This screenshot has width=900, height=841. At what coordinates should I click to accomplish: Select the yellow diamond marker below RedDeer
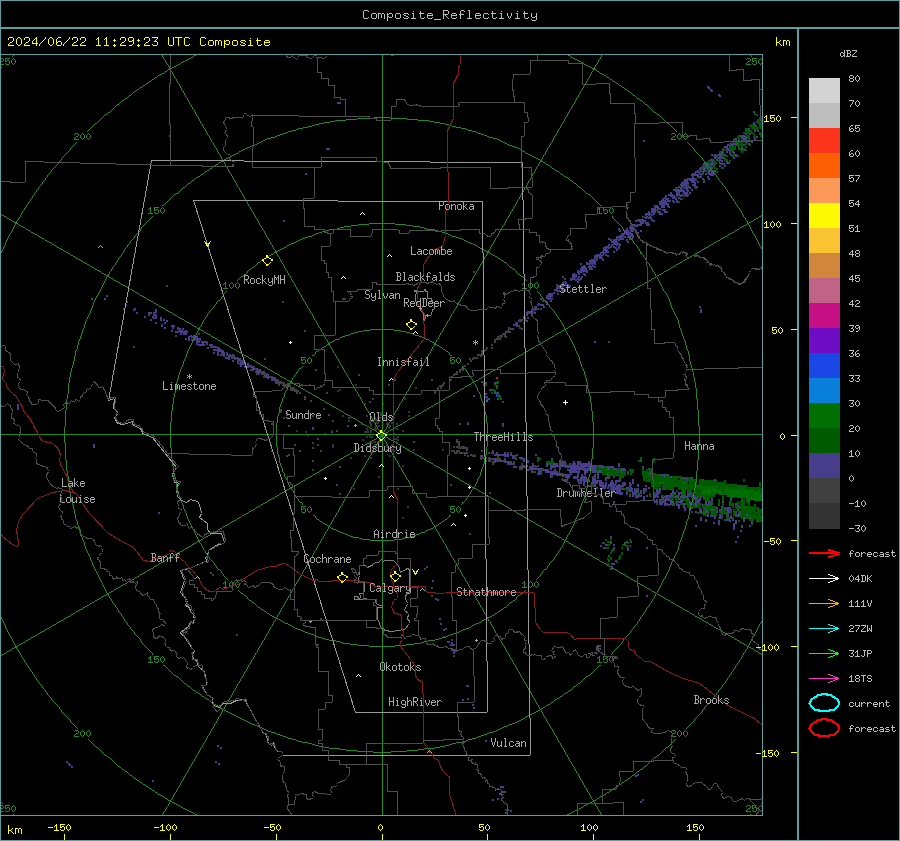pos(411,325)
